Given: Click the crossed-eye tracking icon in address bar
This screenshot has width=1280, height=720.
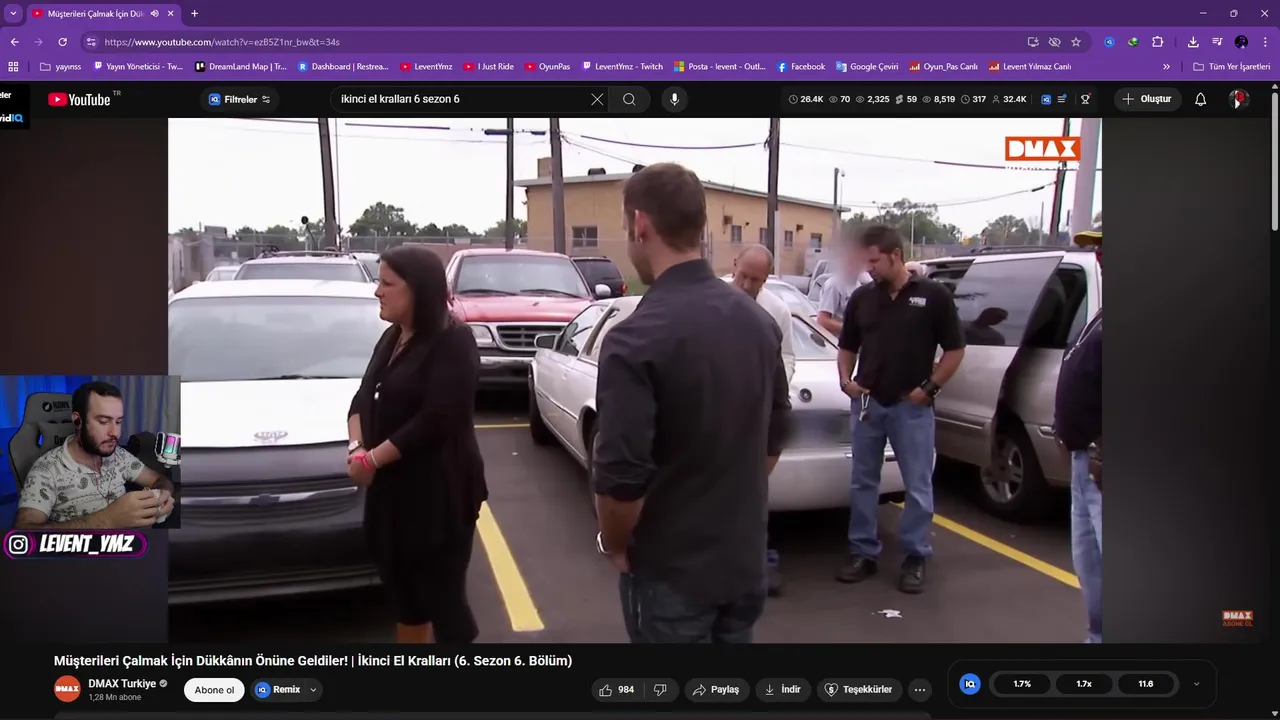Looking at the screenshot, I should point(1054,42).
